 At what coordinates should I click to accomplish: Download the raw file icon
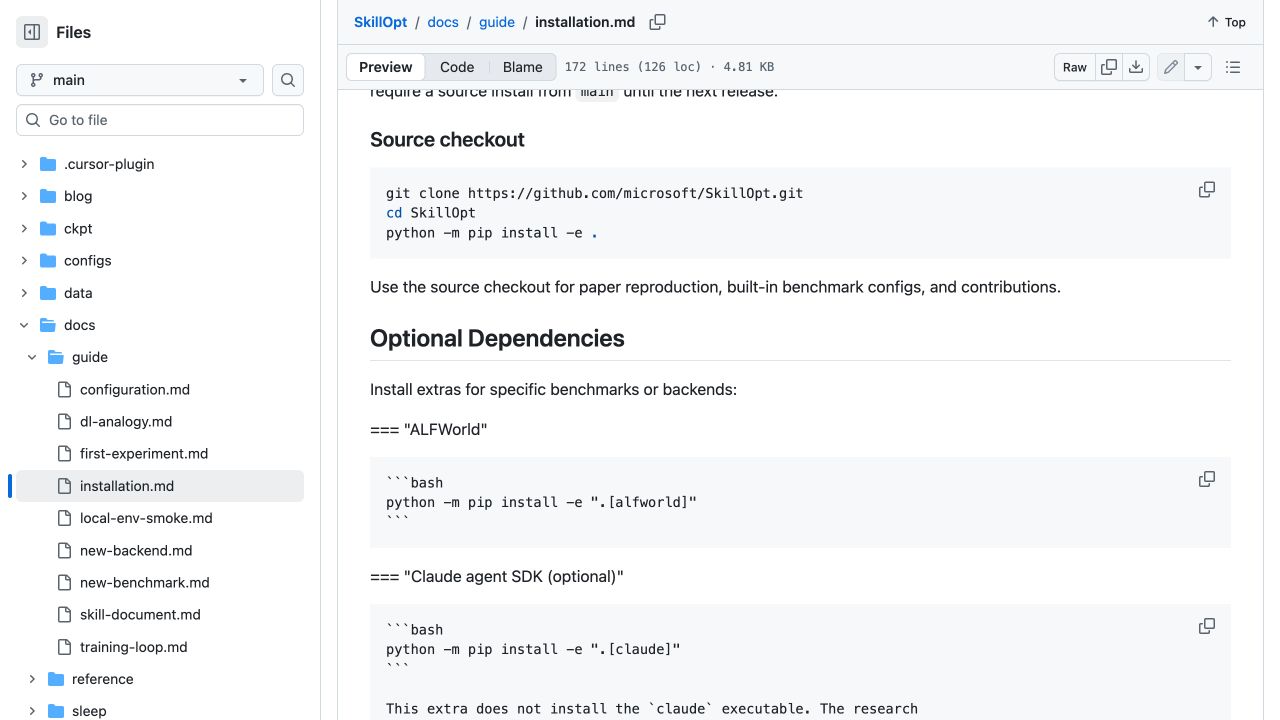[1136, 67]
